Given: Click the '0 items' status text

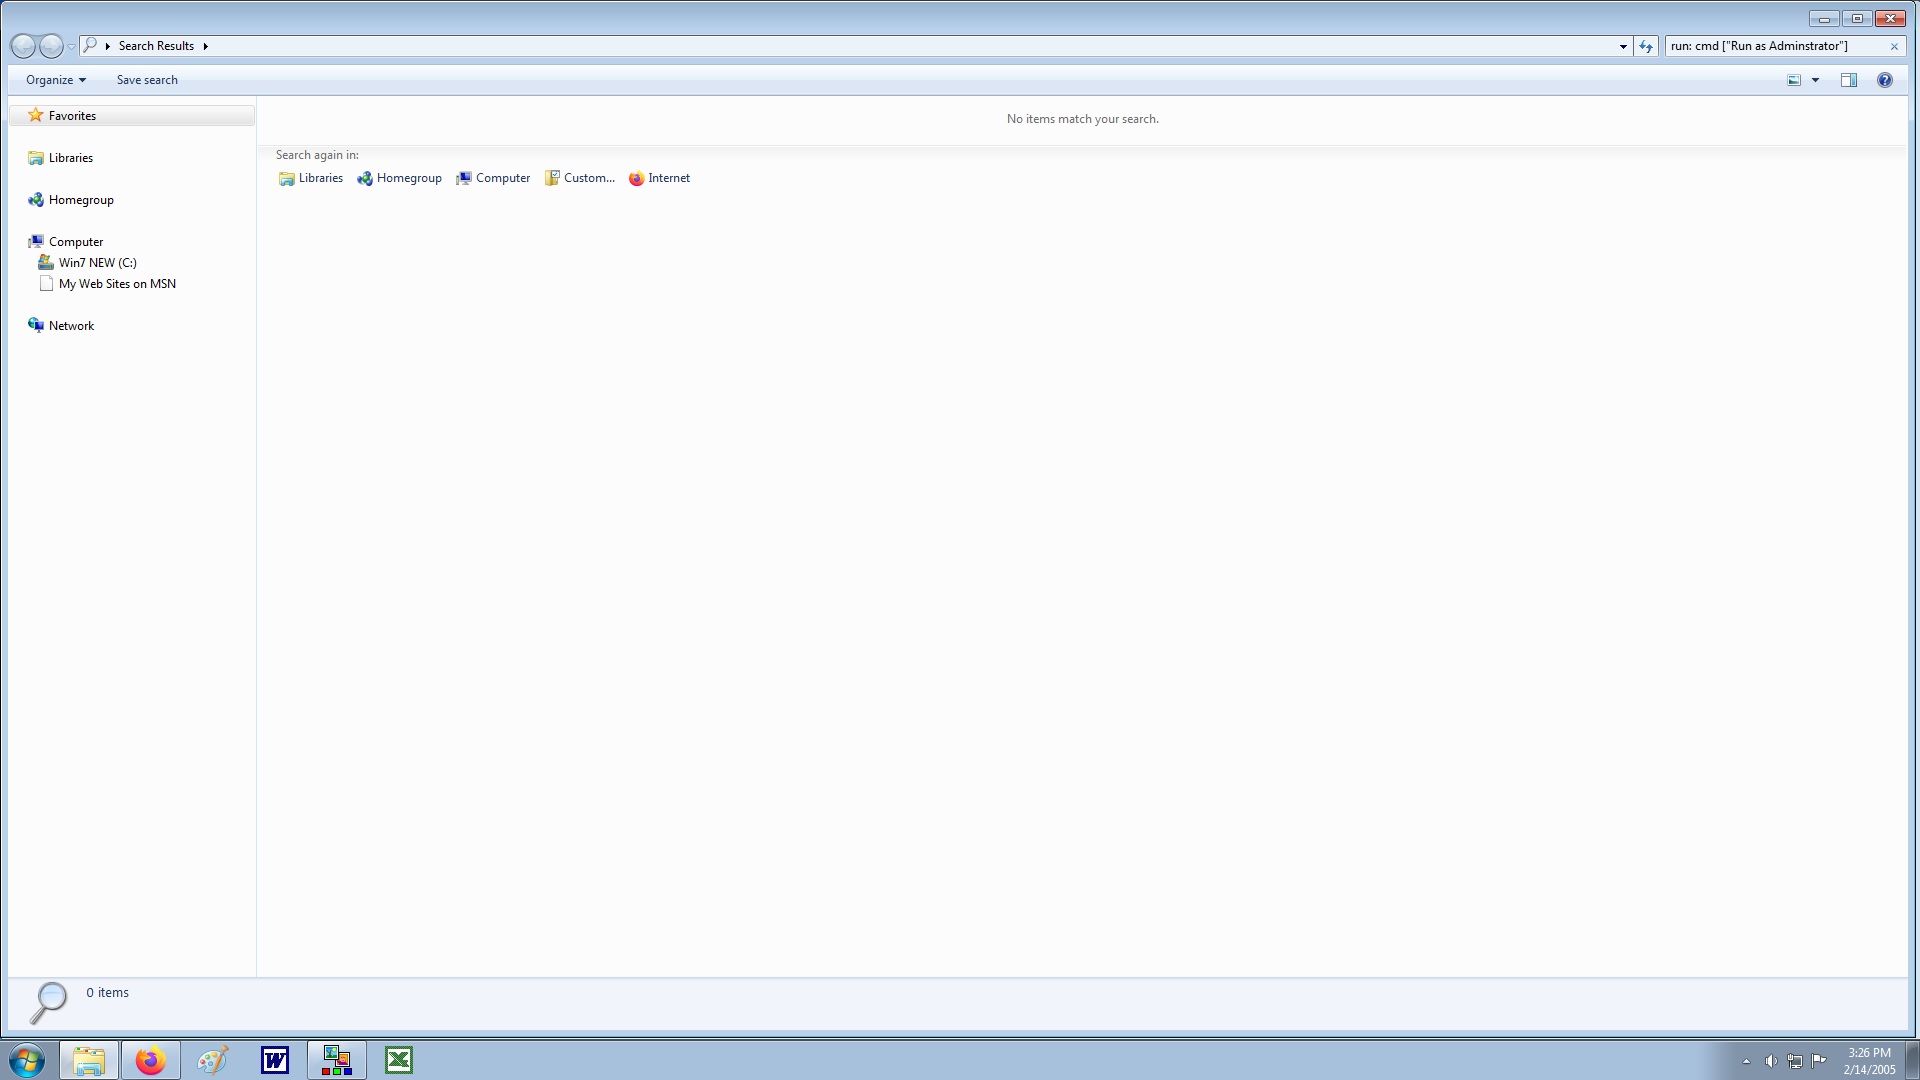Looking at the screenshot, I should 107,993.
